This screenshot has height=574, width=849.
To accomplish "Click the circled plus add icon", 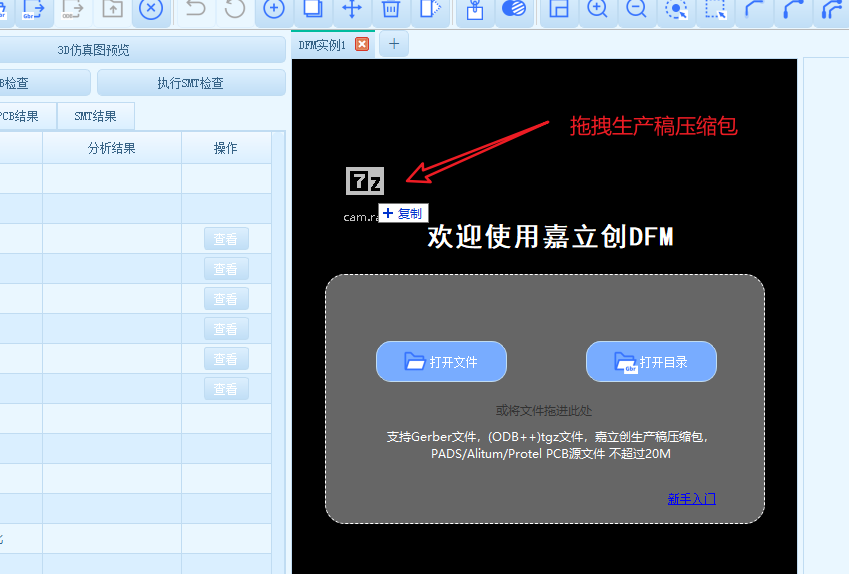I will [274, 9].
